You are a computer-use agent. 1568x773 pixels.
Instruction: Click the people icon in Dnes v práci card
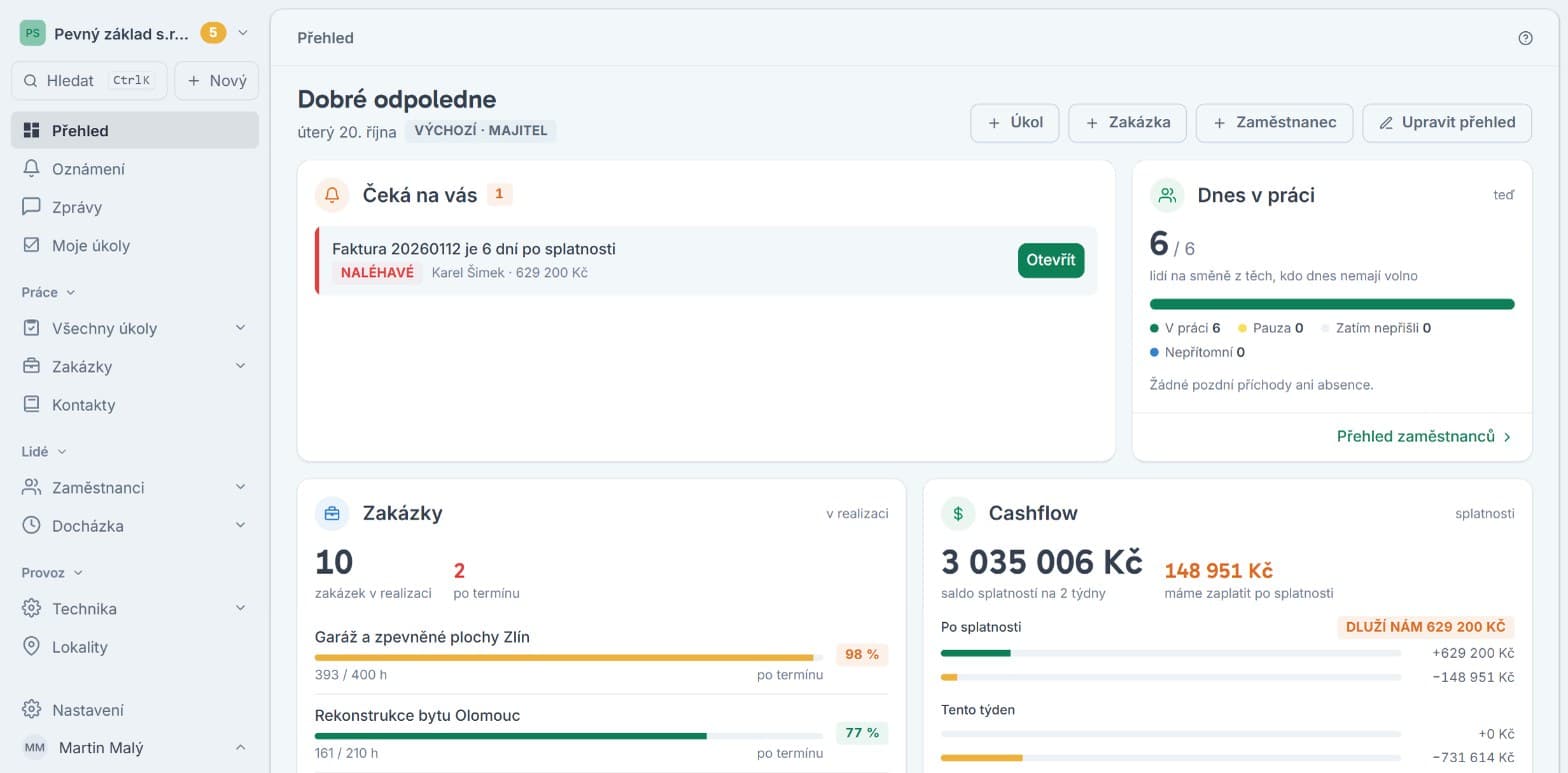[1167, 195]
